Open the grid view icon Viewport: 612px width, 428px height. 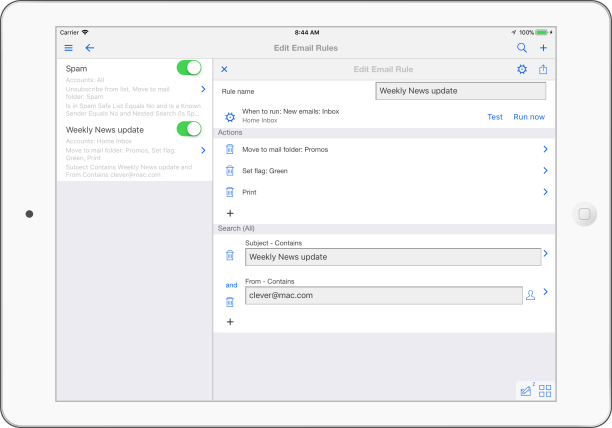pos(545,391)
